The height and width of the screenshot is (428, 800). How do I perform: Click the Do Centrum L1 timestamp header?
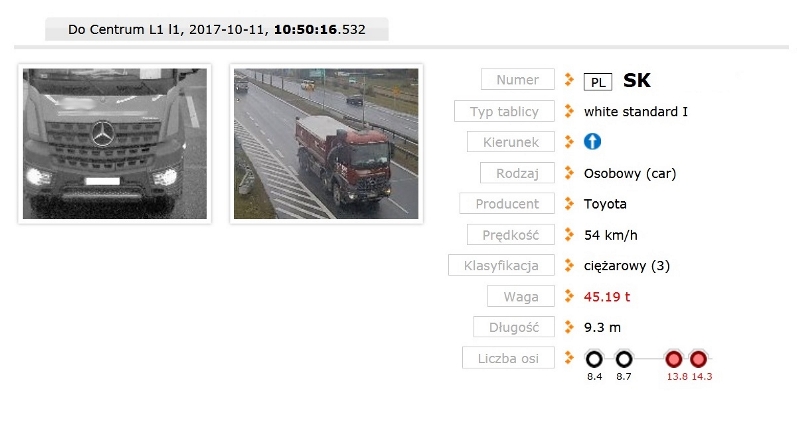pos(217,29)
